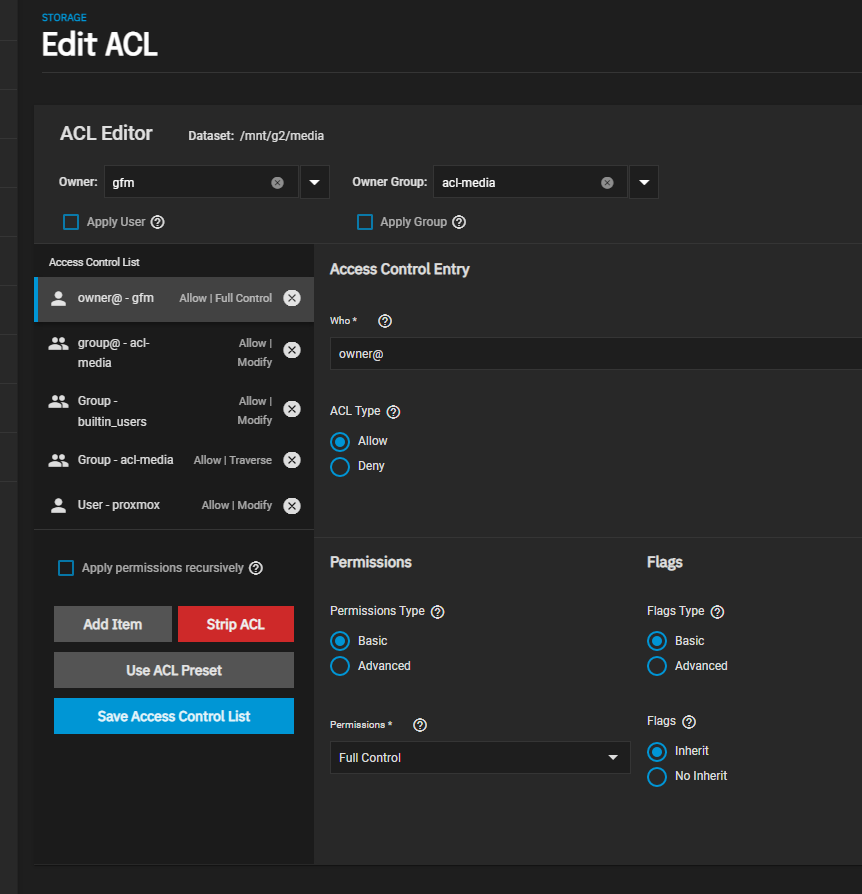Open Use ACL Preset
Viewport: 862px width, 894px height.
point(174,670)
